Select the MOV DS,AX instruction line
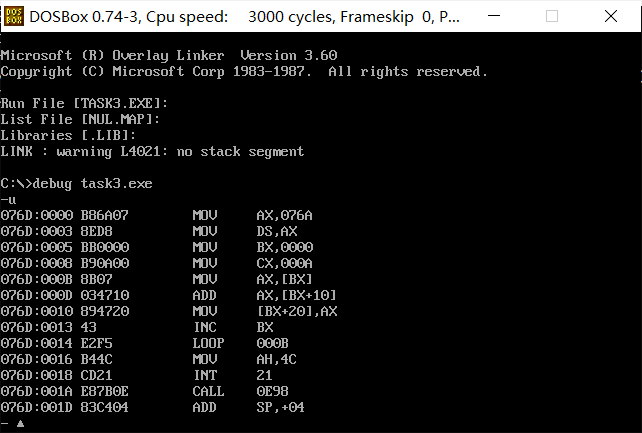Screen dimensions: 642x433 coord(149,231)
